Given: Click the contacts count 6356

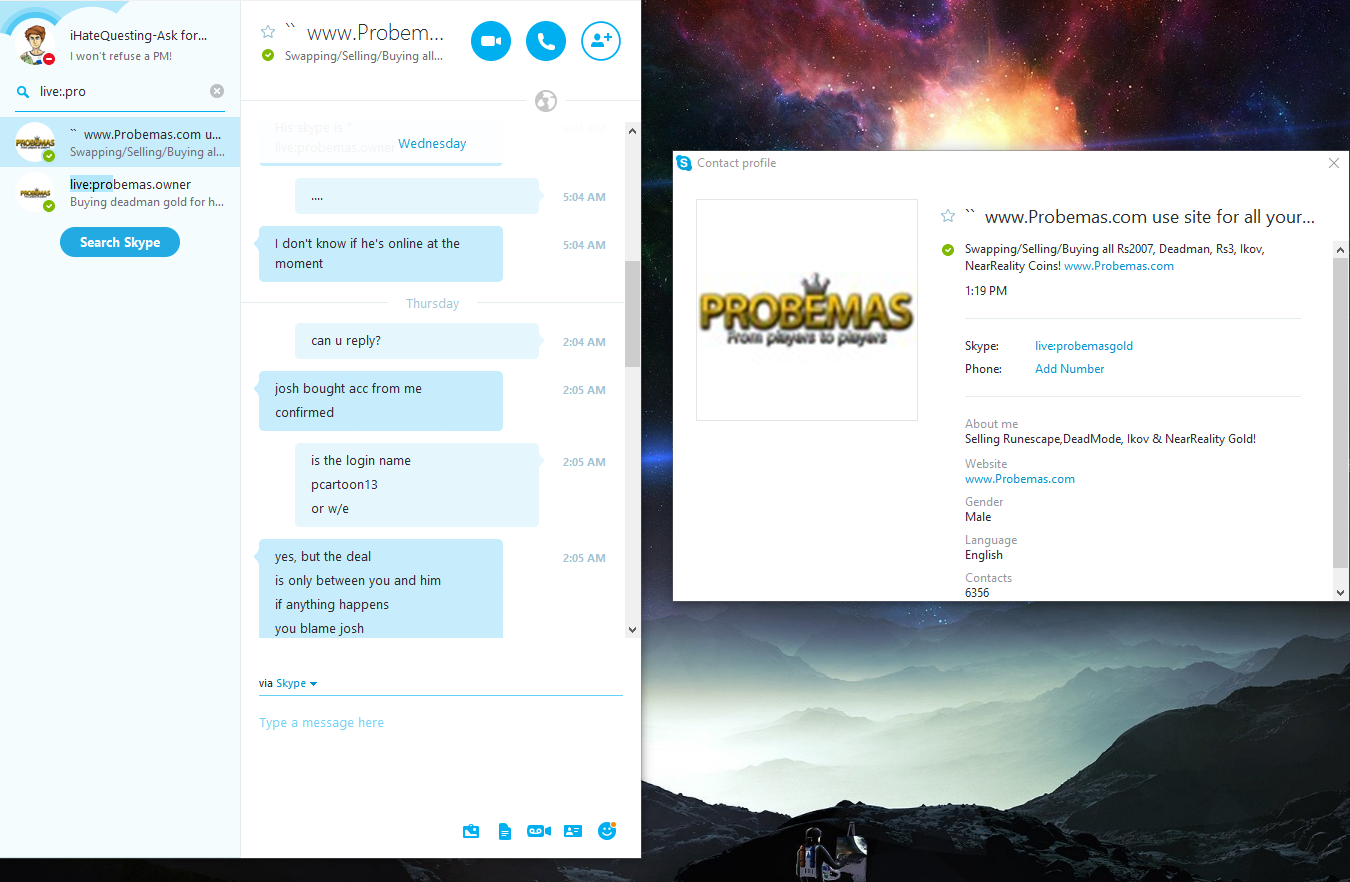Looking at the screenshot, I should pyautogui.click(x=977, y=593).
